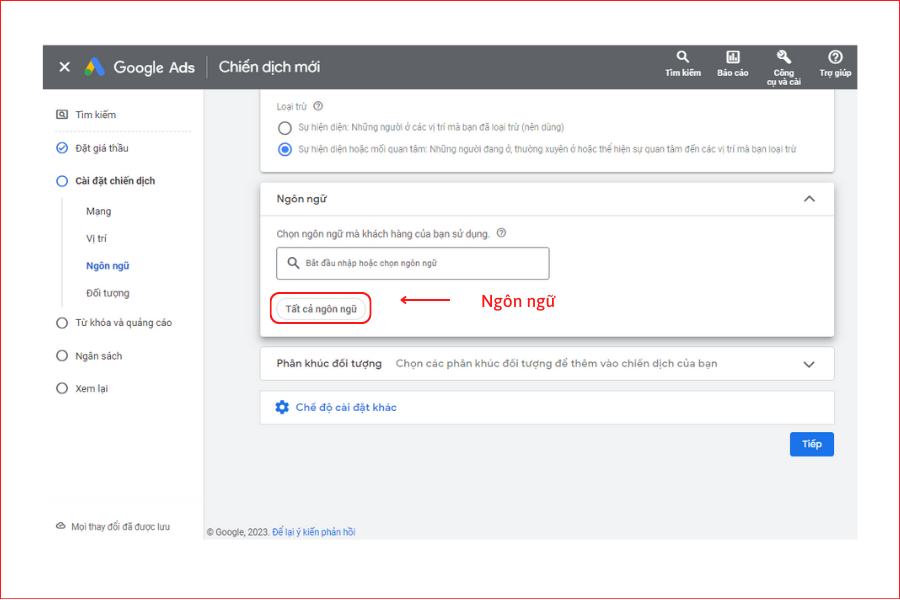The height and width of the screenshot is (600, 900).
Task: Select the Sự hiện diện exclusion option
Action: pyautogui.click(x=285, y=127)
